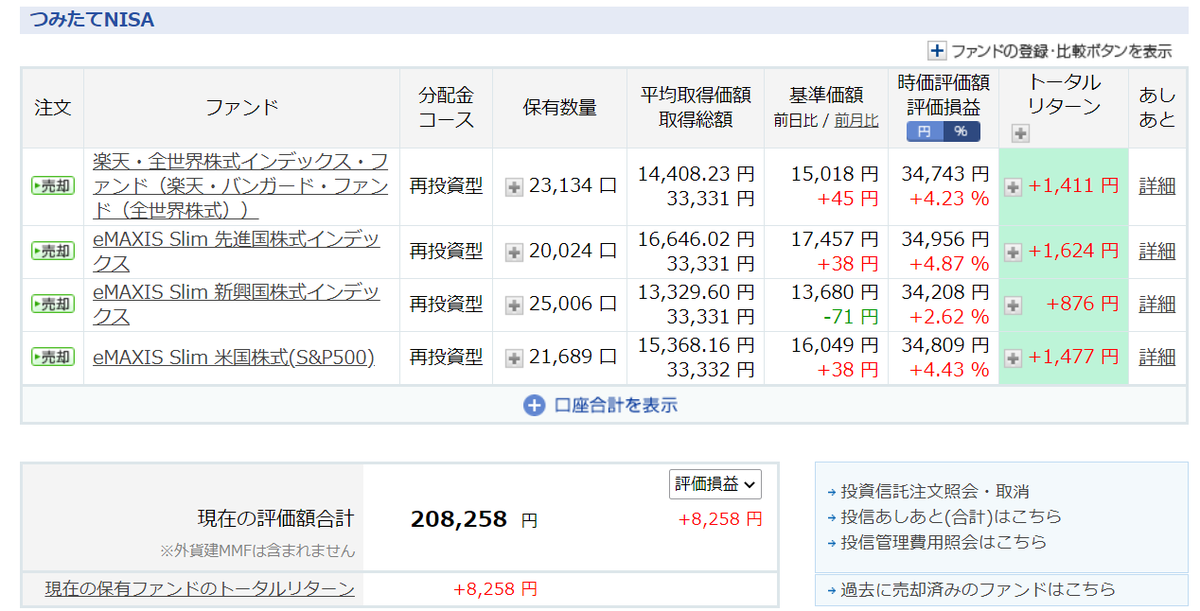
Task: Click 17,457 円 base price cell
Action: [x=834, y=240]
